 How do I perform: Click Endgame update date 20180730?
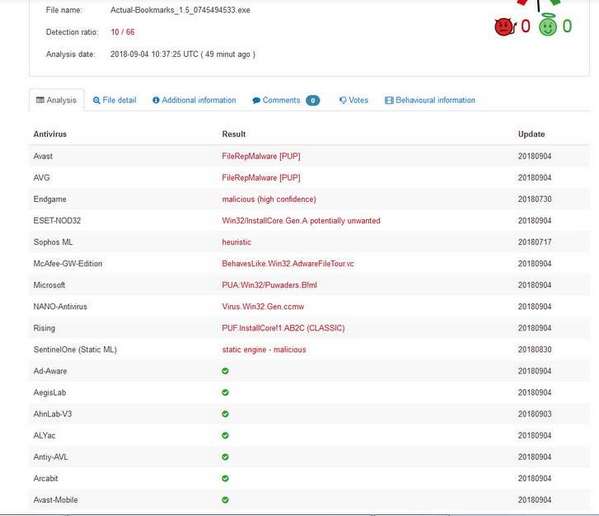[534, 199]
